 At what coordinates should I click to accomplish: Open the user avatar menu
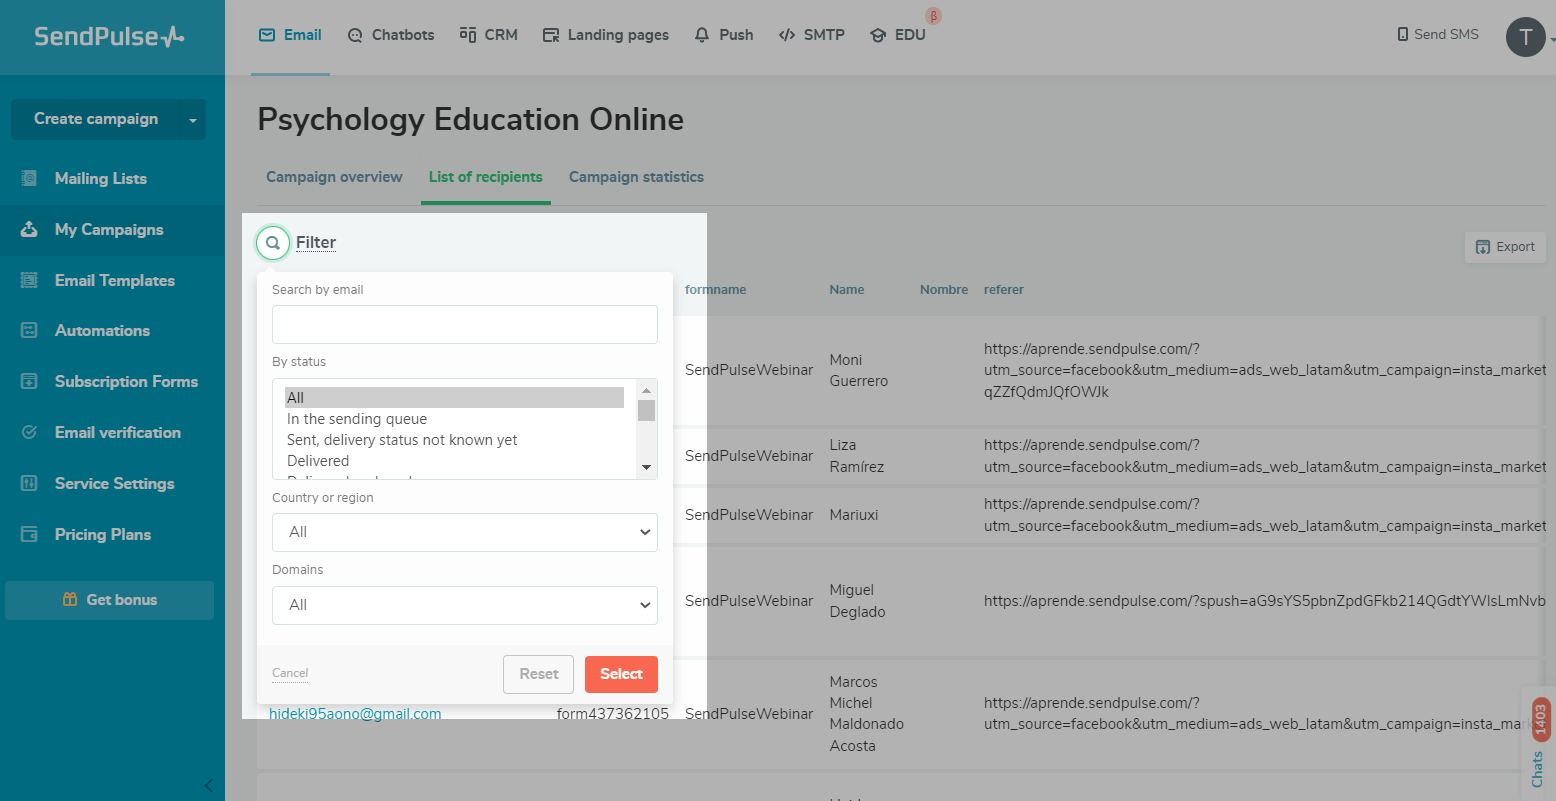pos(1526,37)
